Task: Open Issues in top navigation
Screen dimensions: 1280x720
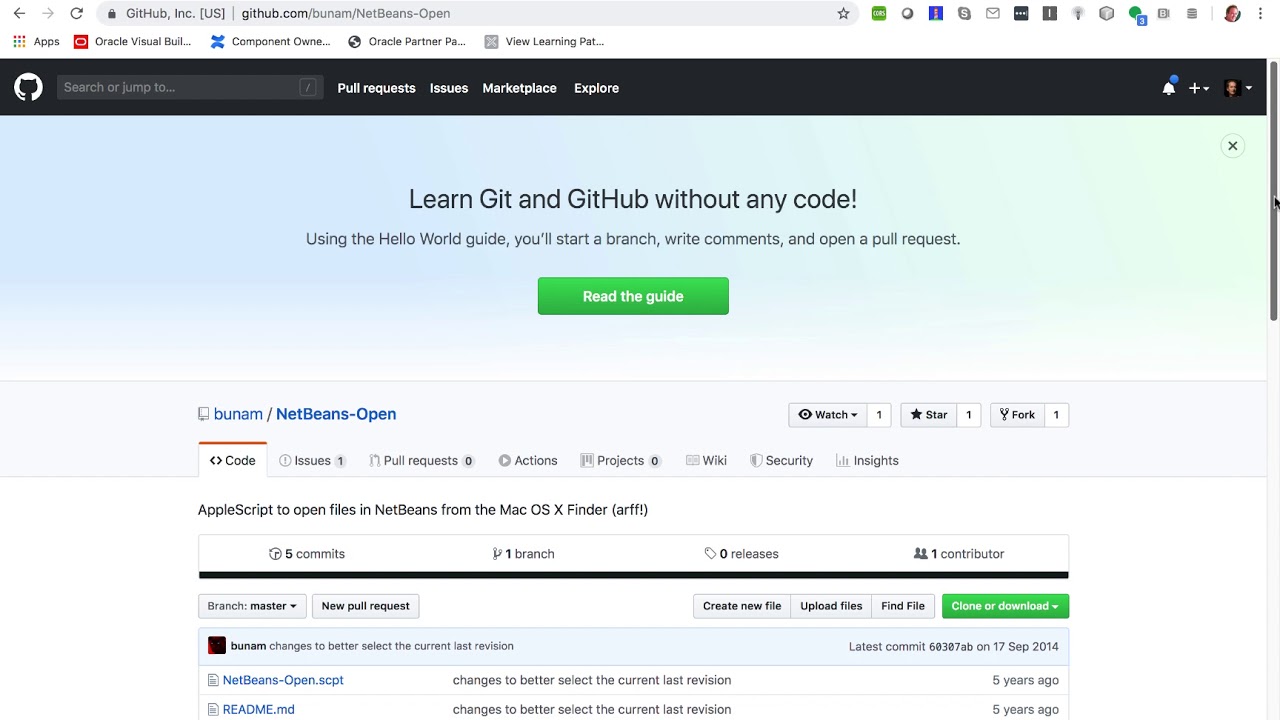Action: (x=449, y=88)
